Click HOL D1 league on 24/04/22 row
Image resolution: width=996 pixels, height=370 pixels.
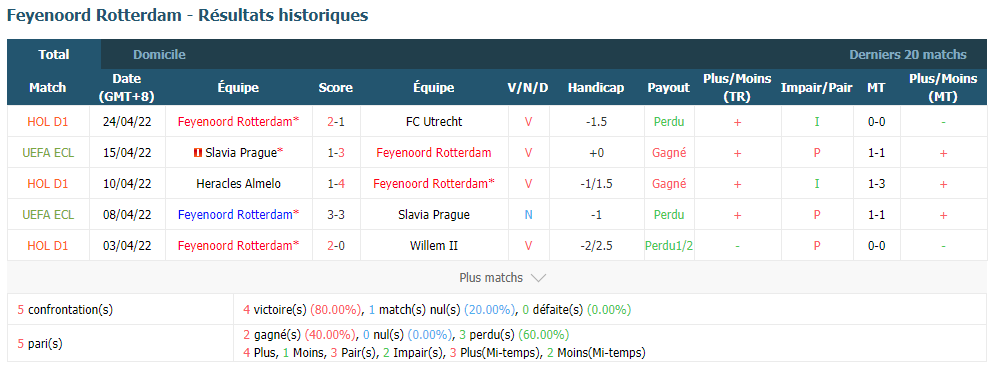[x=48, y=121]
